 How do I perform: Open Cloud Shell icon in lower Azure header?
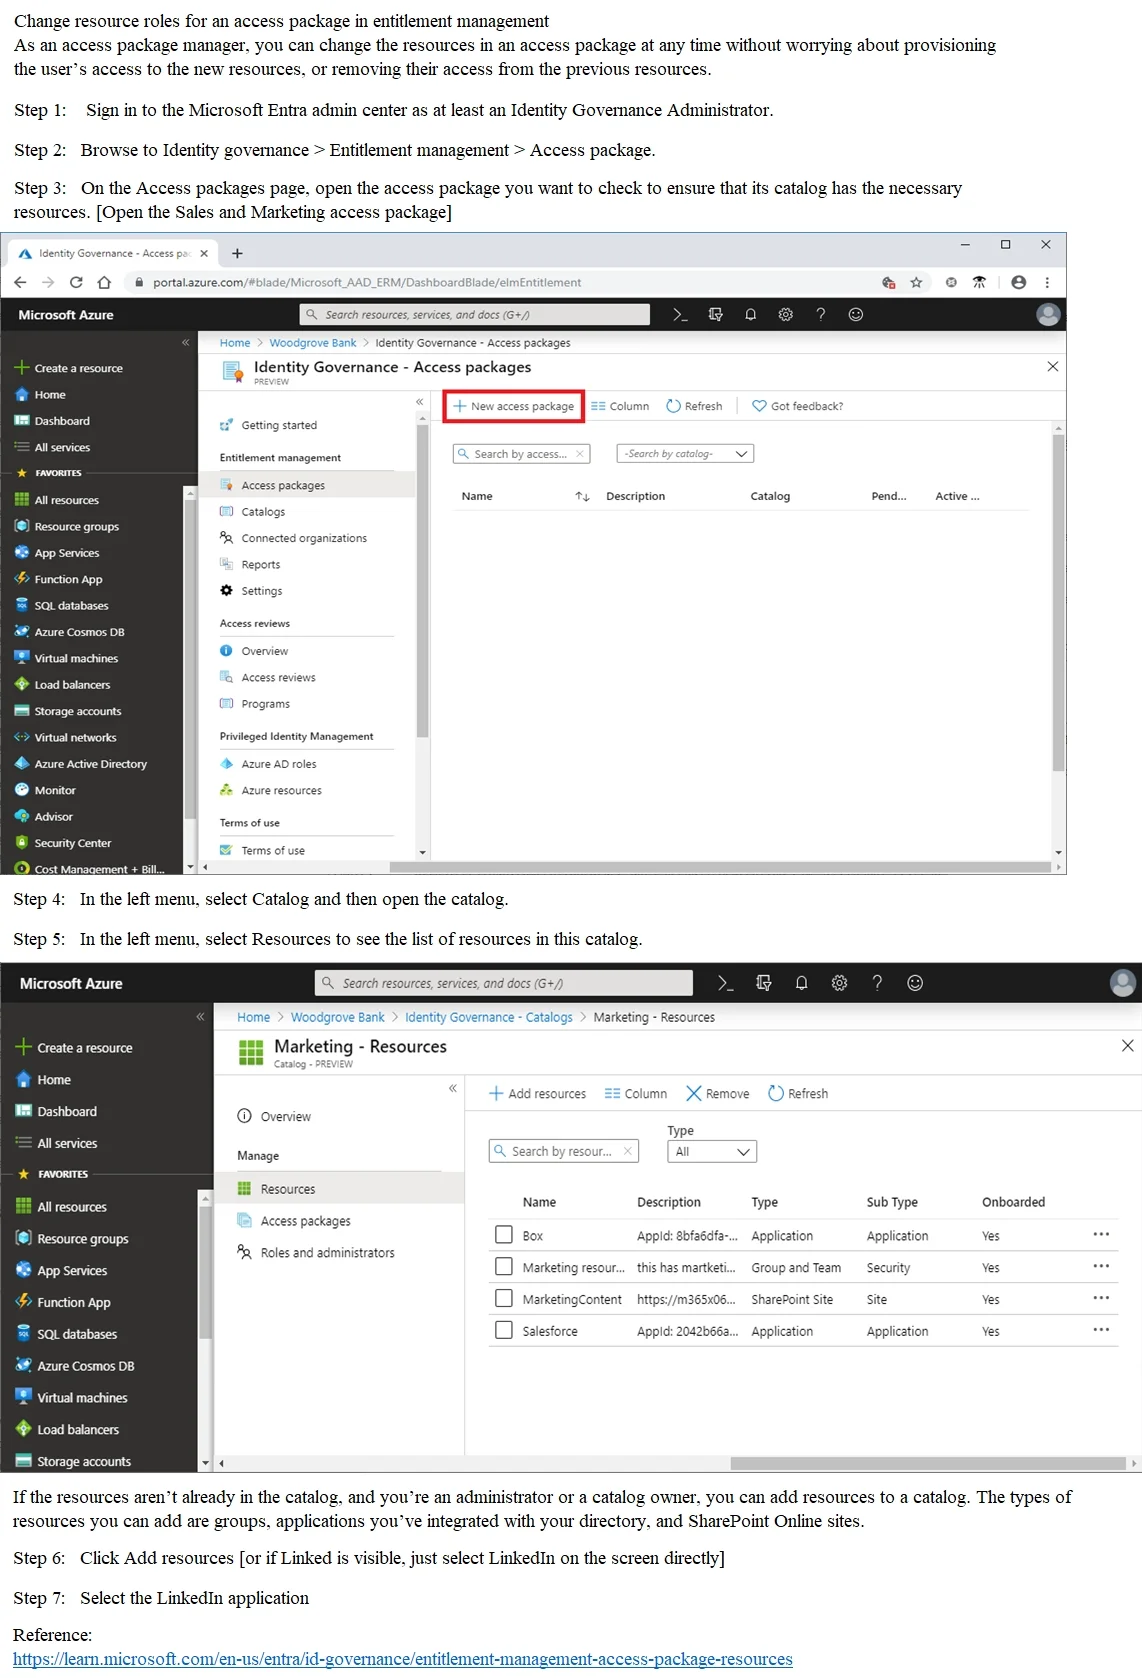(726, 983)
